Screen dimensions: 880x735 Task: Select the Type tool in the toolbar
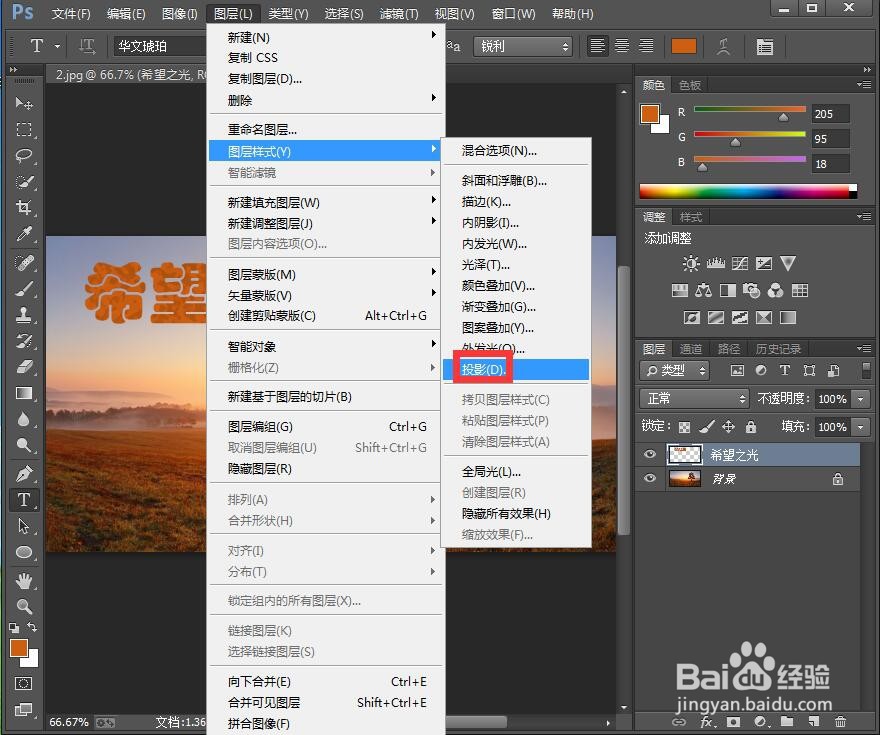pos(22,500)
